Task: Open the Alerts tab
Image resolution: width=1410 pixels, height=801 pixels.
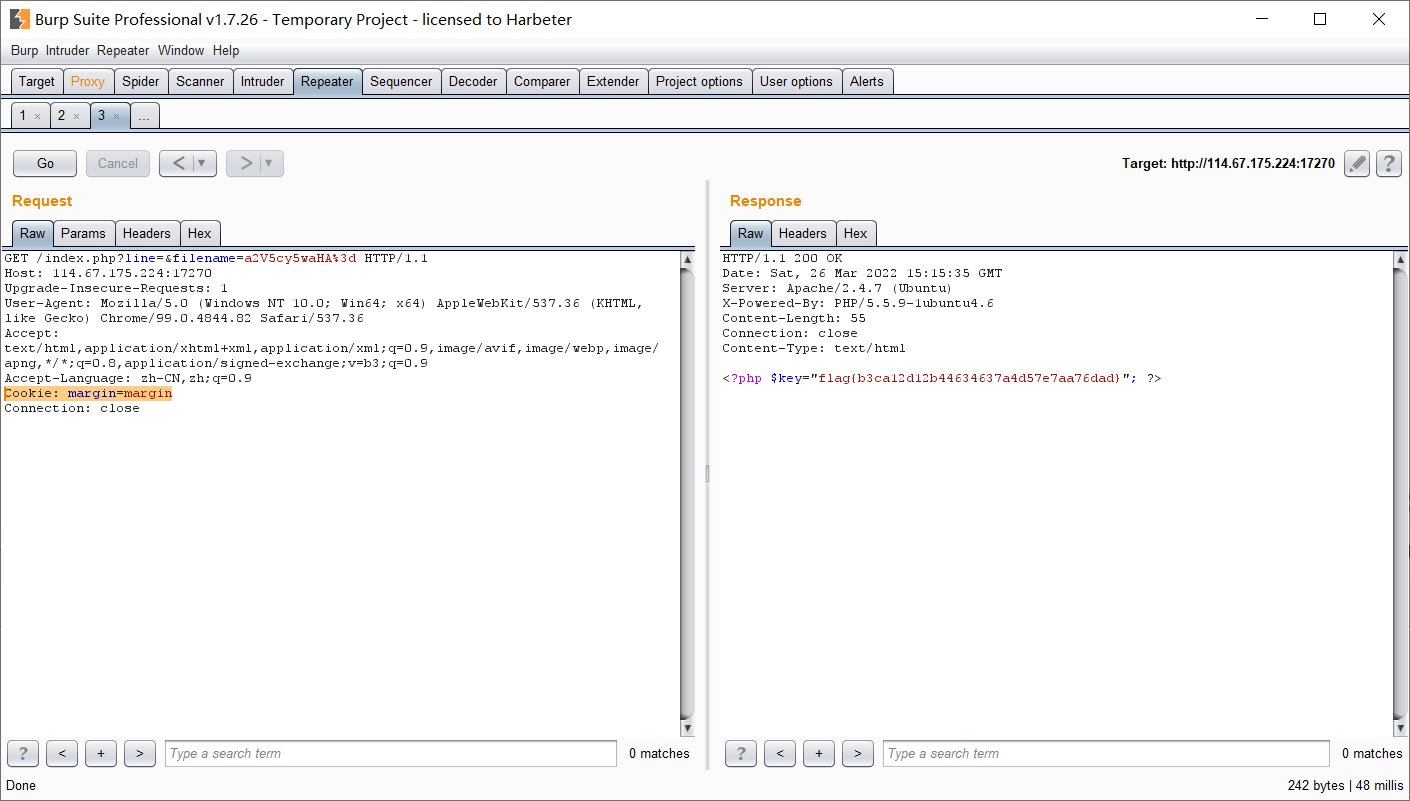Action: [867, 82]
